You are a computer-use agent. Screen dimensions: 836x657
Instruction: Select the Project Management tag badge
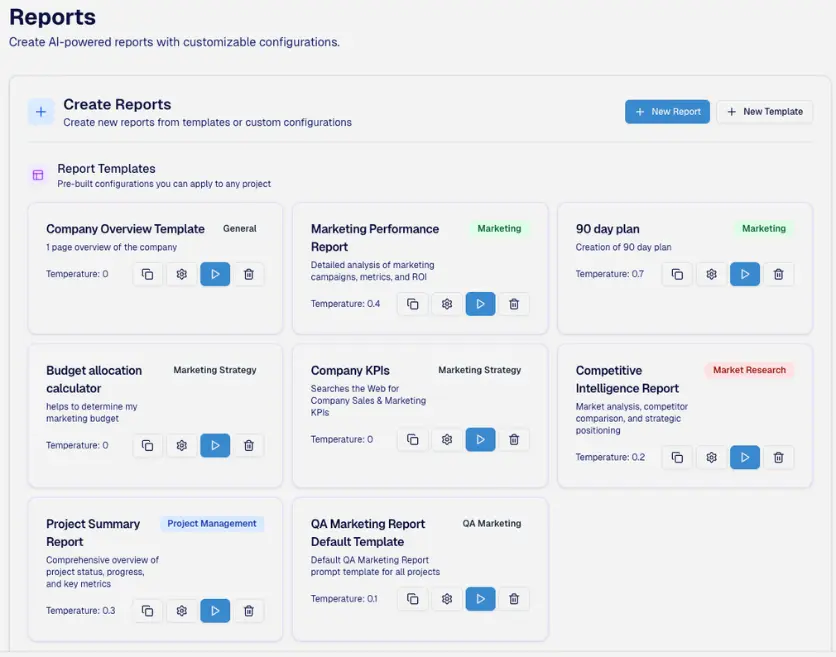211,523
